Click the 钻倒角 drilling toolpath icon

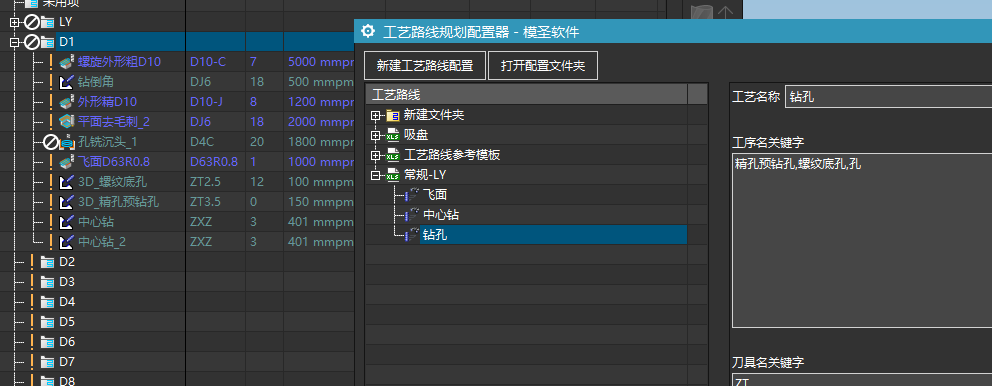(66, 82)
